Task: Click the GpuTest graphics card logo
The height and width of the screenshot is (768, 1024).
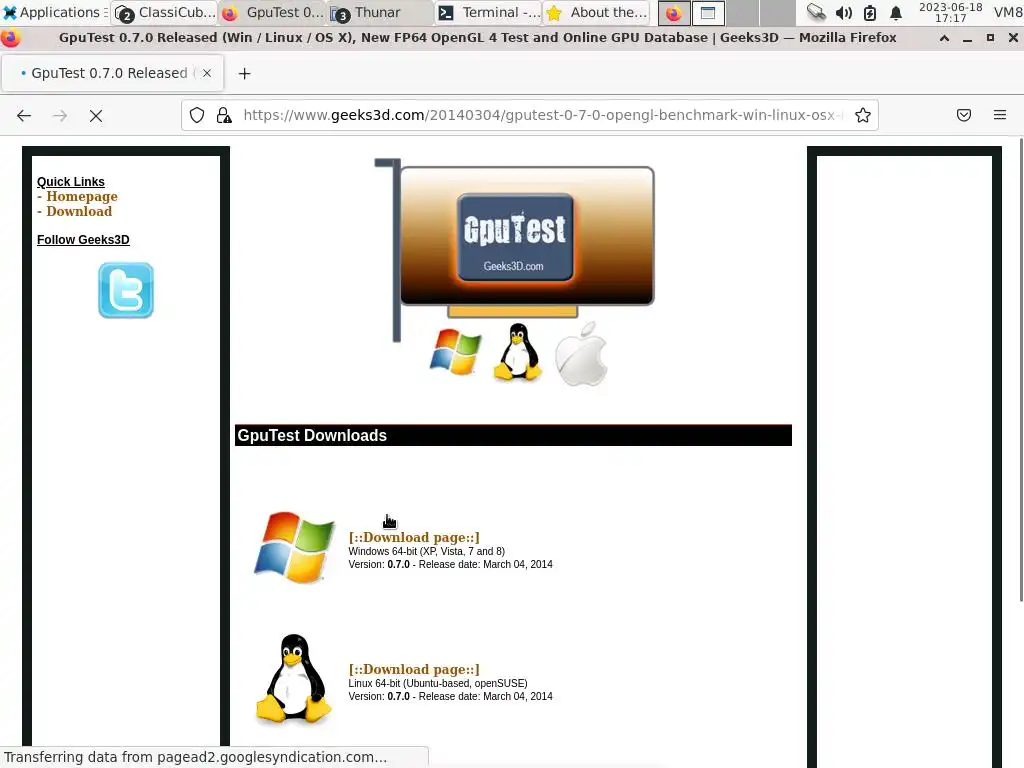Action: click(x=515, y=250)
